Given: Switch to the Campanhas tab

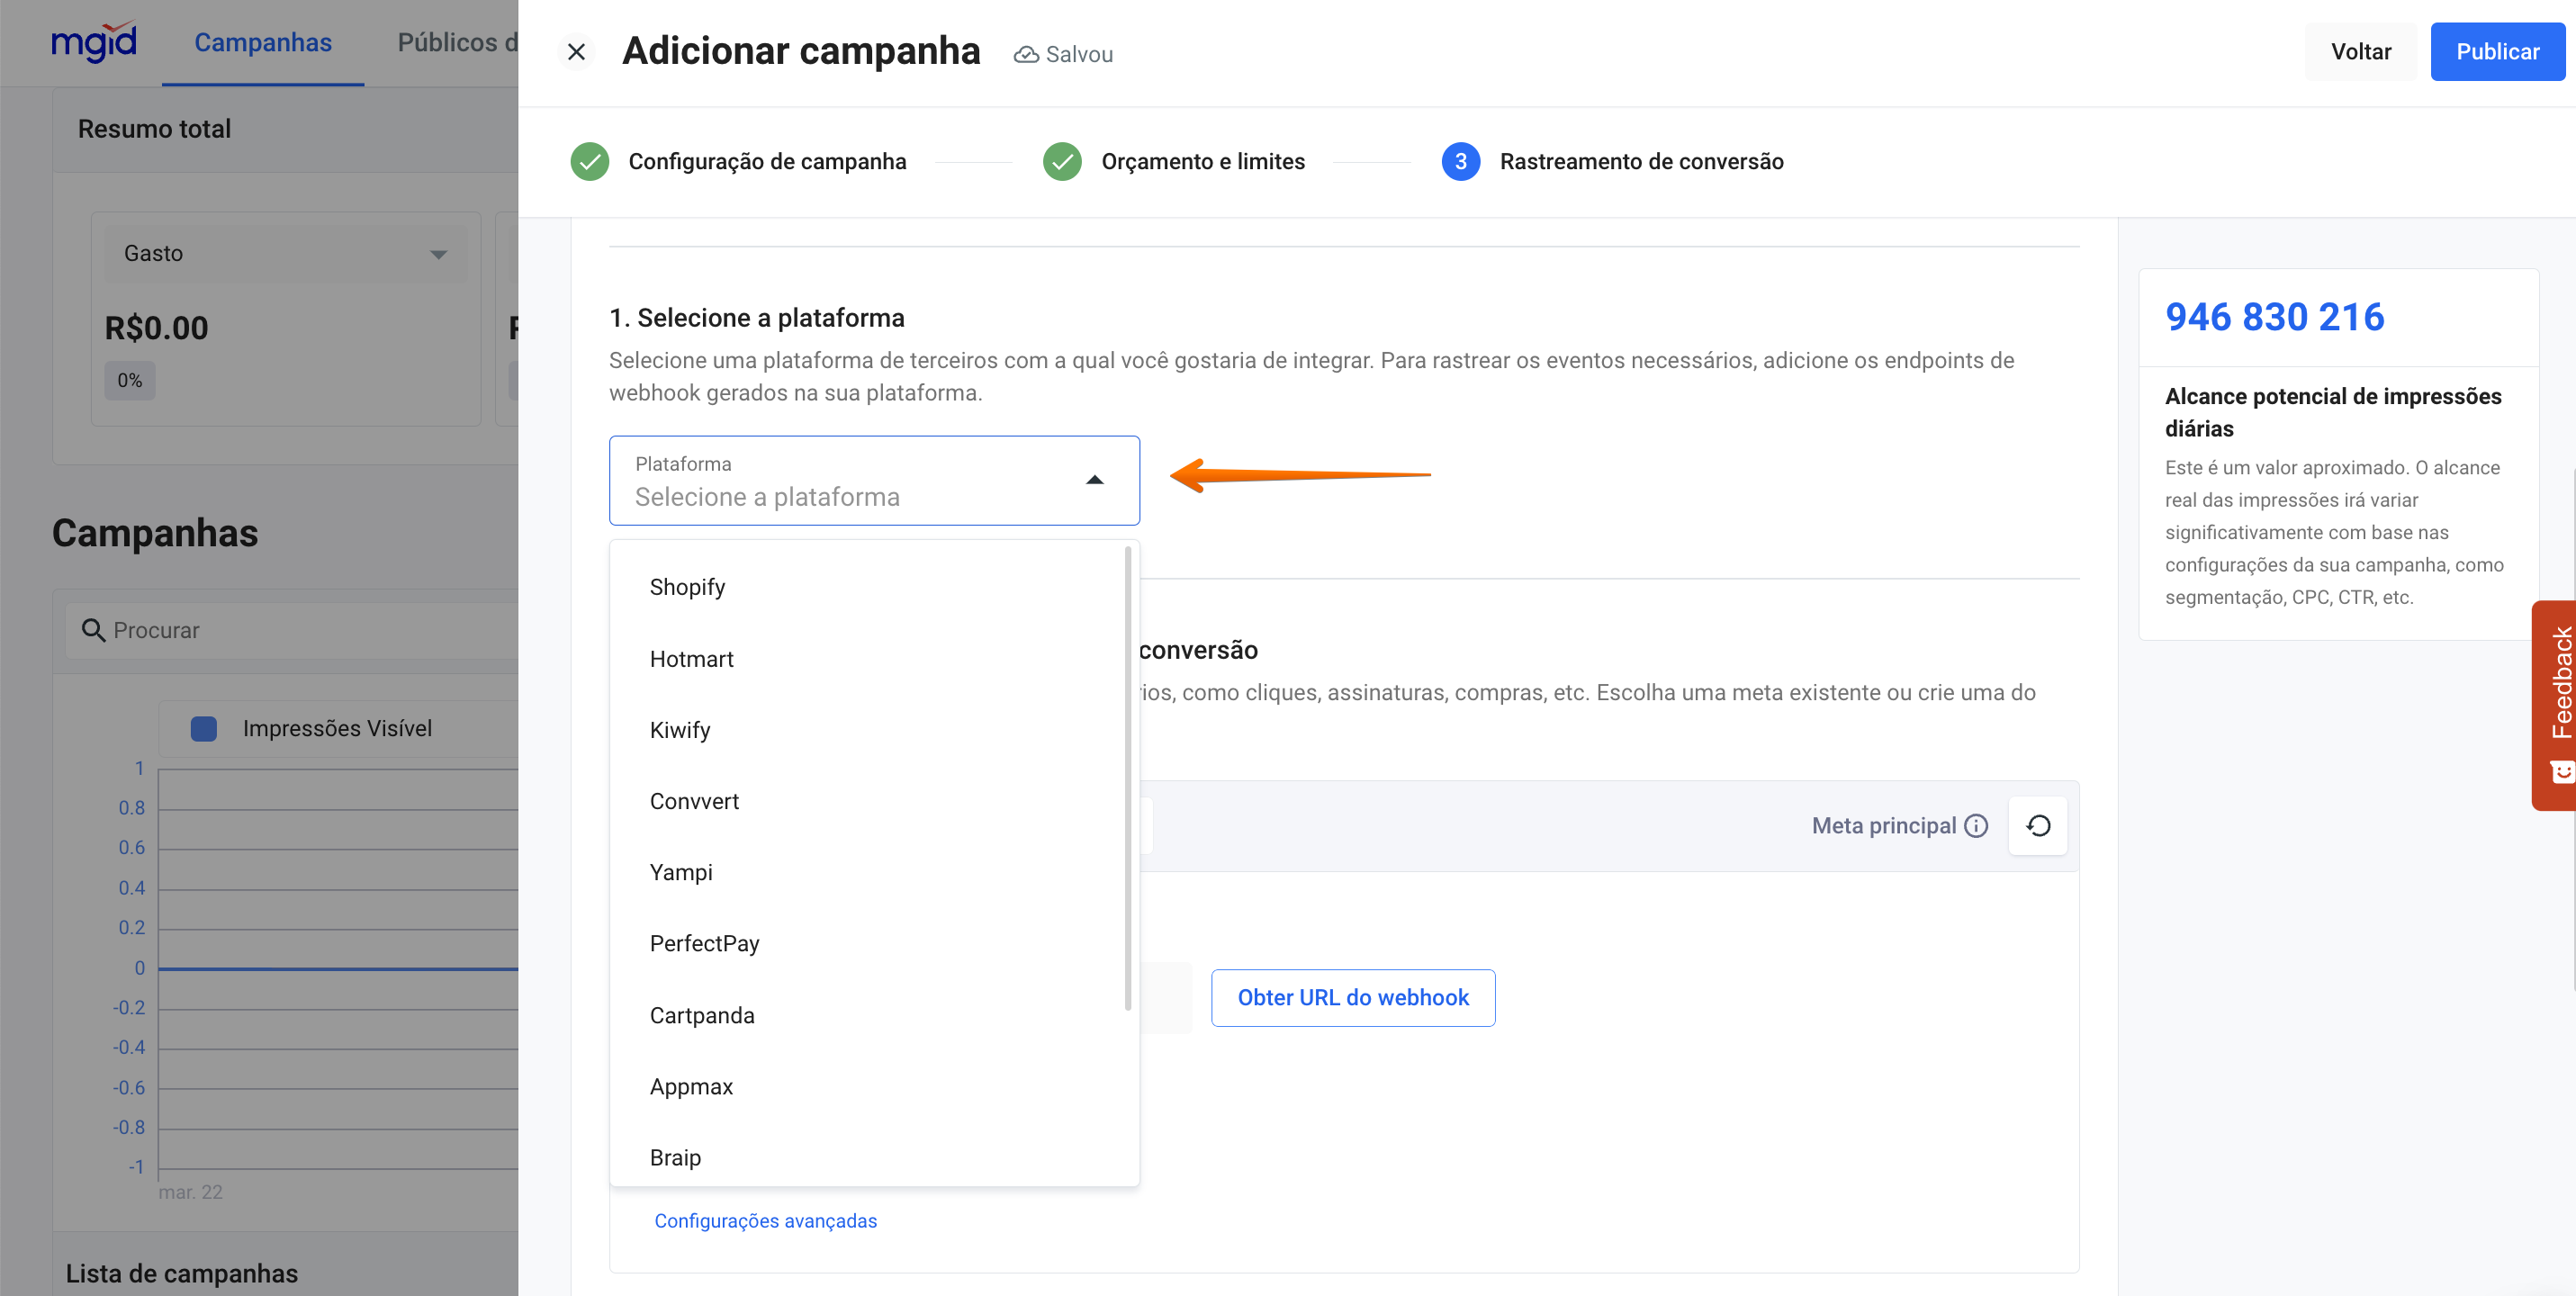Looking at the screenshot, I should coord(262,42).
